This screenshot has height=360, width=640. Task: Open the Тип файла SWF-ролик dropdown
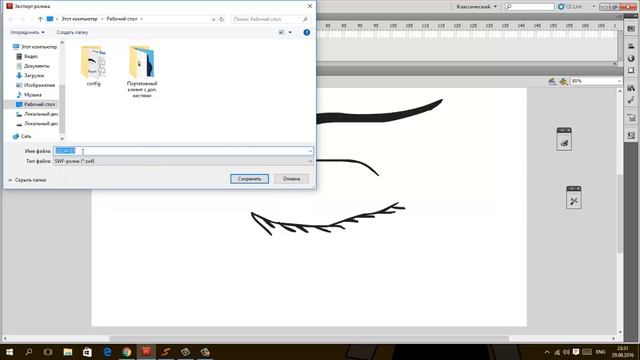183,161
